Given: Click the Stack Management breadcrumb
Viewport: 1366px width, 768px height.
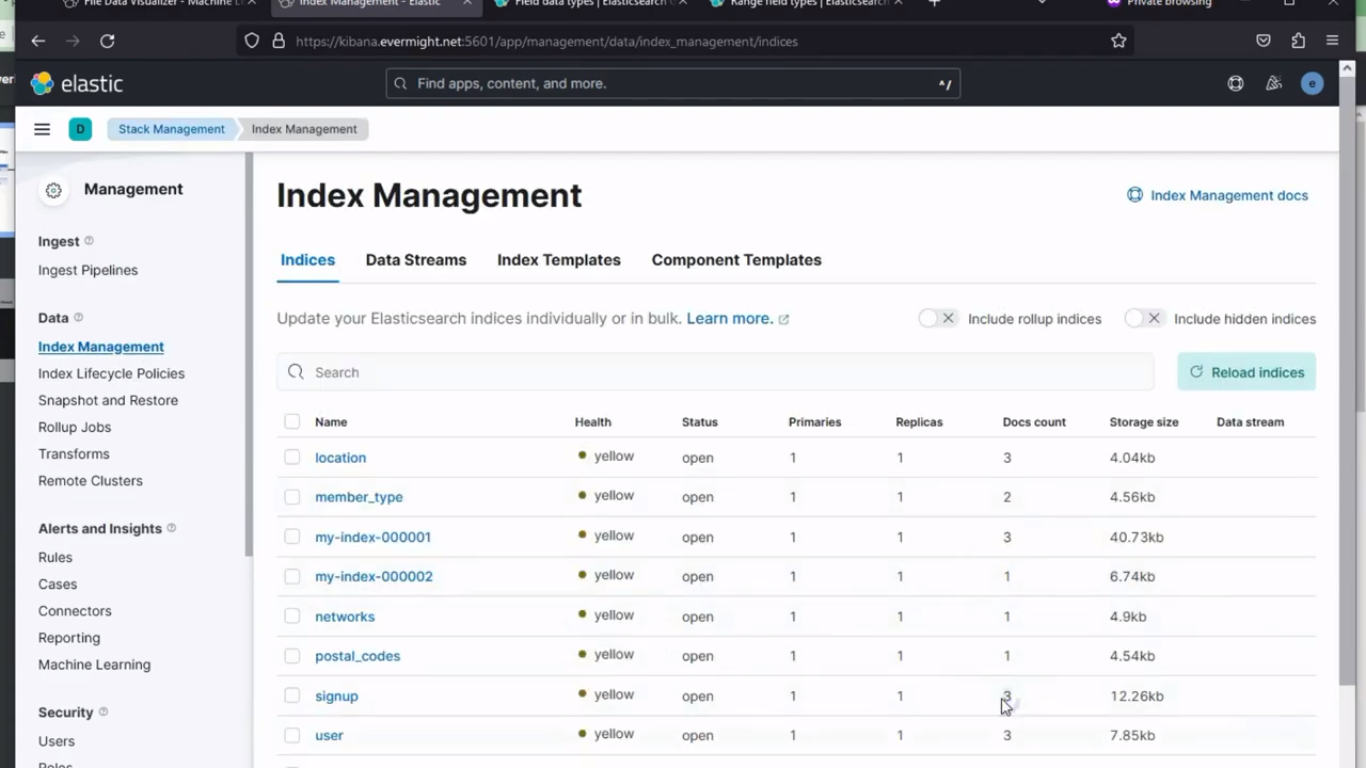Looking at the screenshot, I should (172, 129).
